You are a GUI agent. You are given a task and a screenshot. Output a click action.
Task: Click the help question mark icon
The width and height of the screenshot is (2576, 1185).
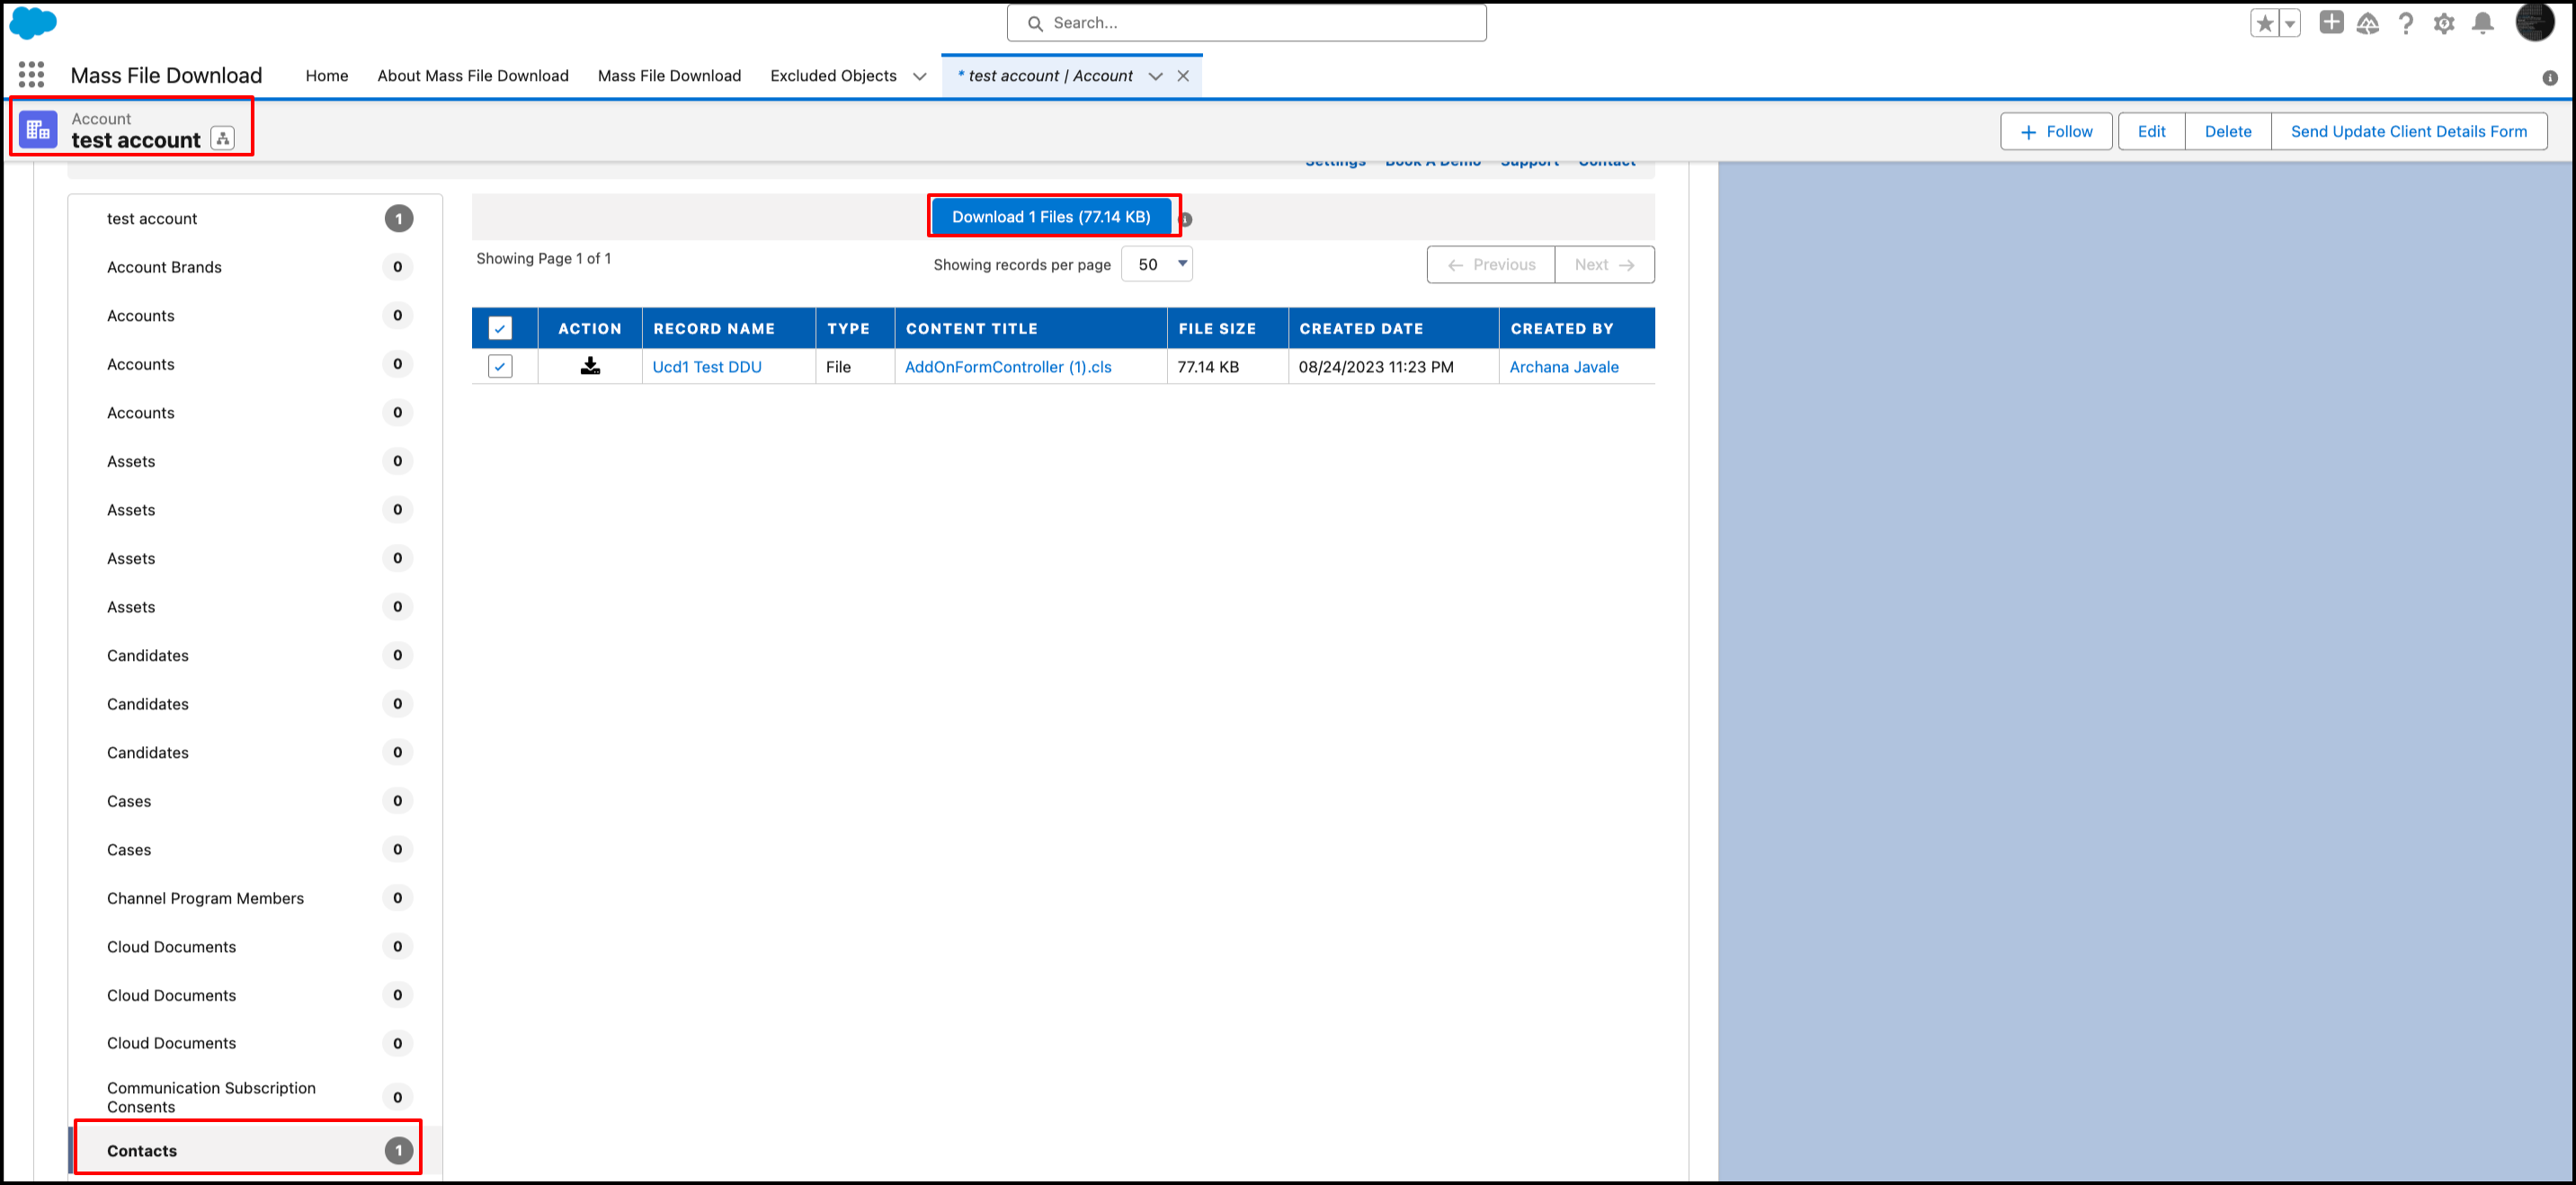click(2405, 24)
